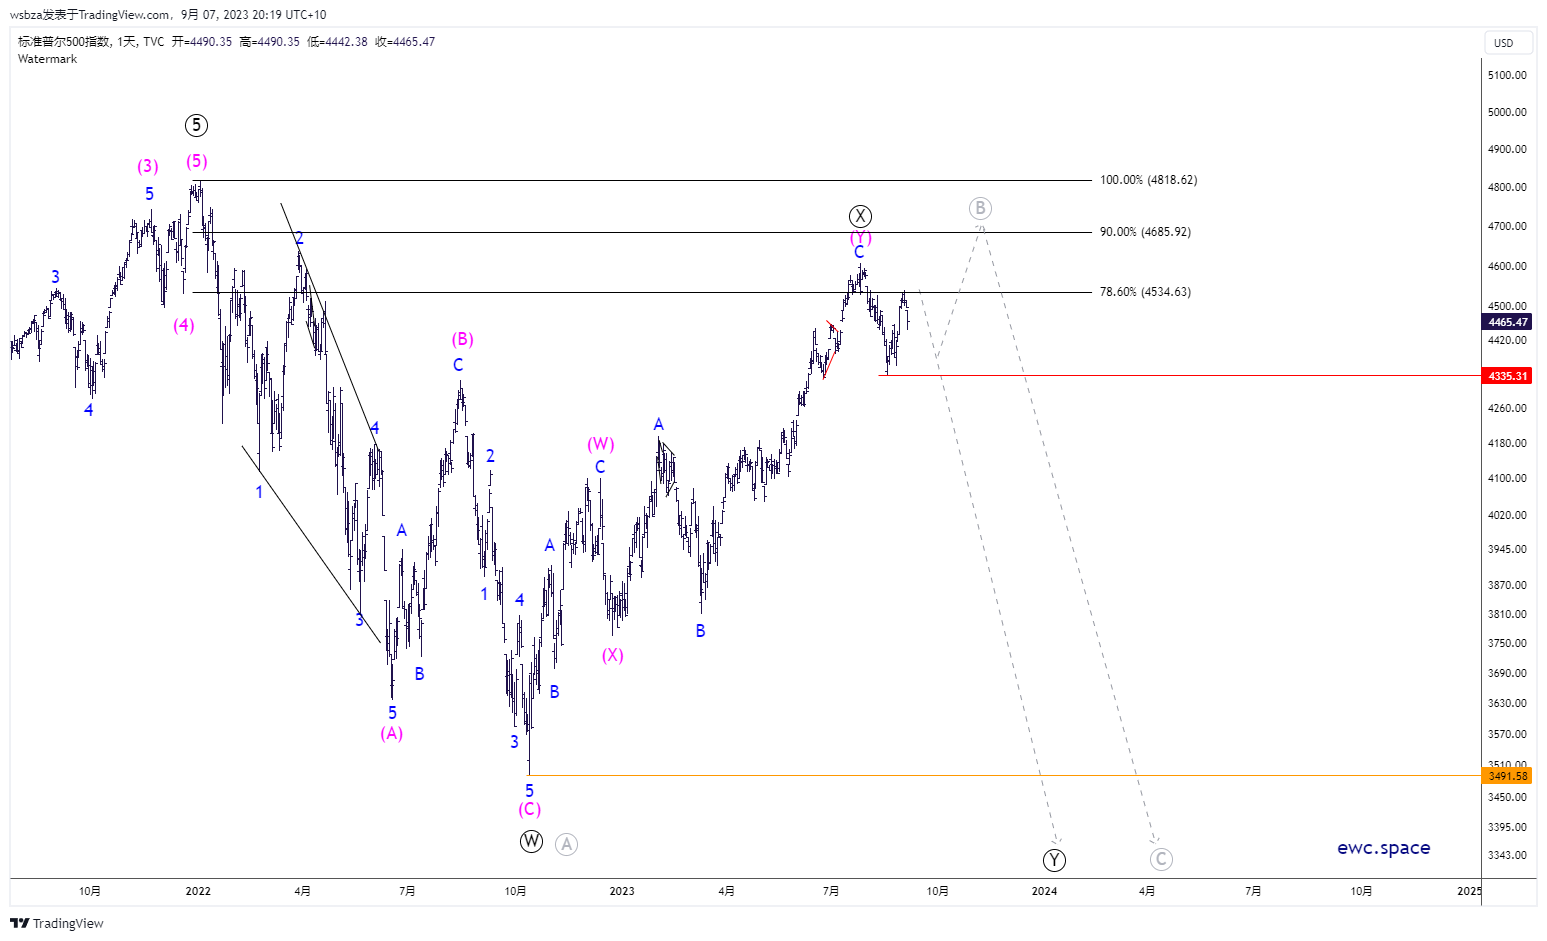Select the orange 3491.58 price label
Viewport: 1547px width, 941px height.
[1507, 776]
